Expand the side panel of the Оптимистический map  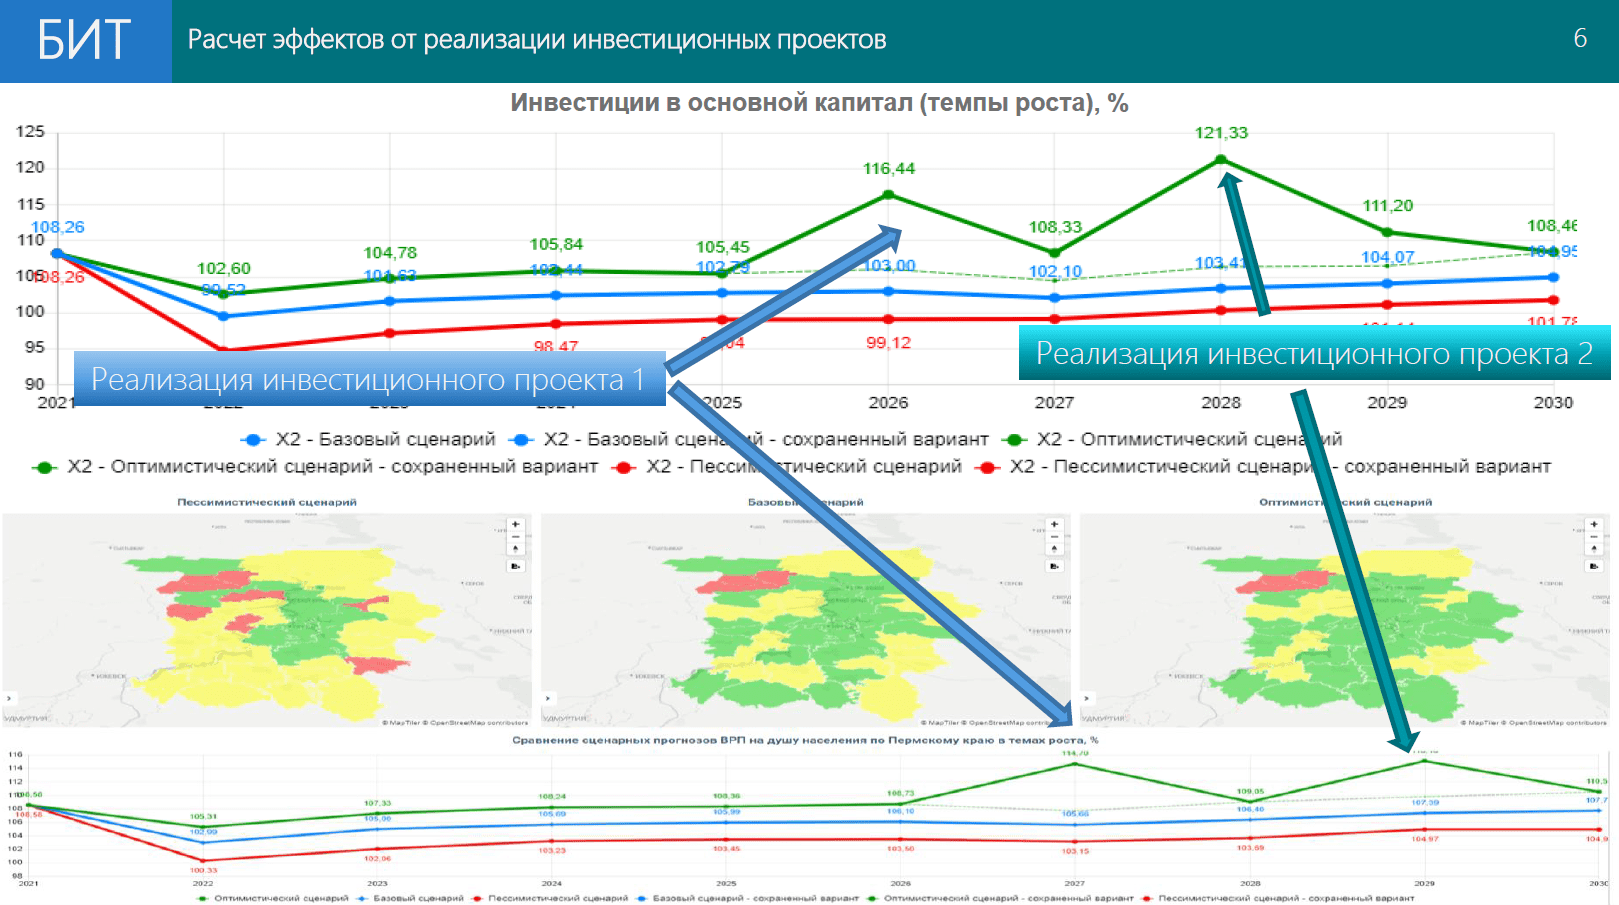click(1087, 698)
